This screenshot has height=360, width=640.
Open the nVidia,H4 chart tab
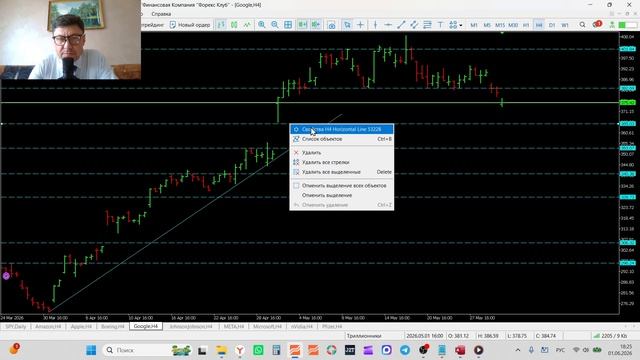302,327
